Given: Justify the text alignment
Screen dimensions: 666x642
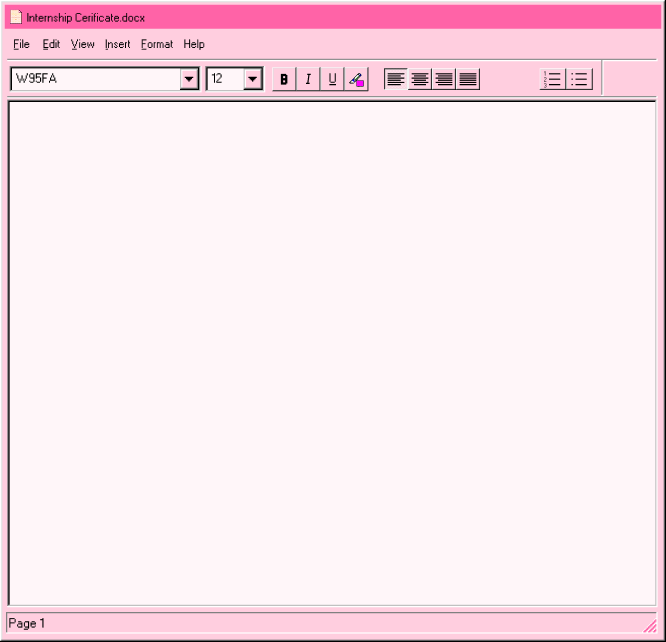Looking at the screenshot, I should [468, 79].
